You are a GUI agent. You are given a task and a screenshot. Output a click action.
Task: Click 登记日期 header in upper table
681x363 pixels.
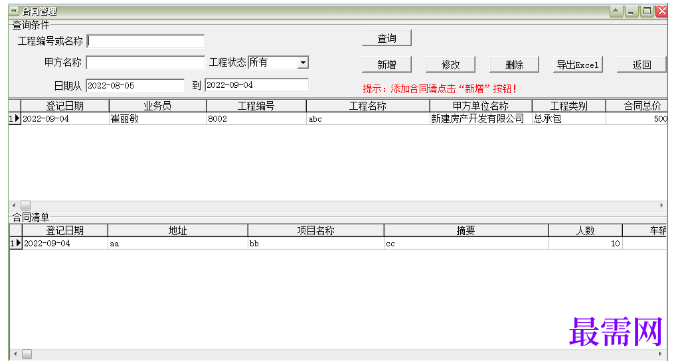pyautogui.click(x=65, y=106)
